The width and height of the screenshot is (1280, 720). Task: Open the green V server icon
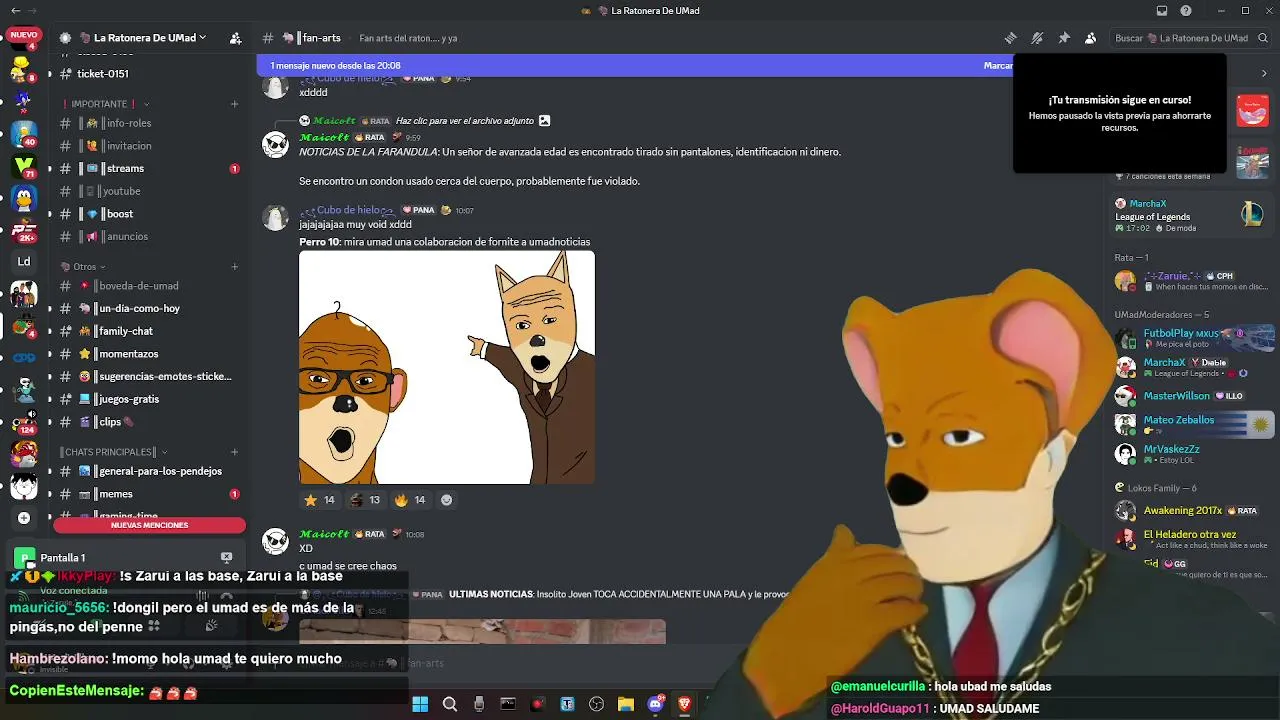24,166
